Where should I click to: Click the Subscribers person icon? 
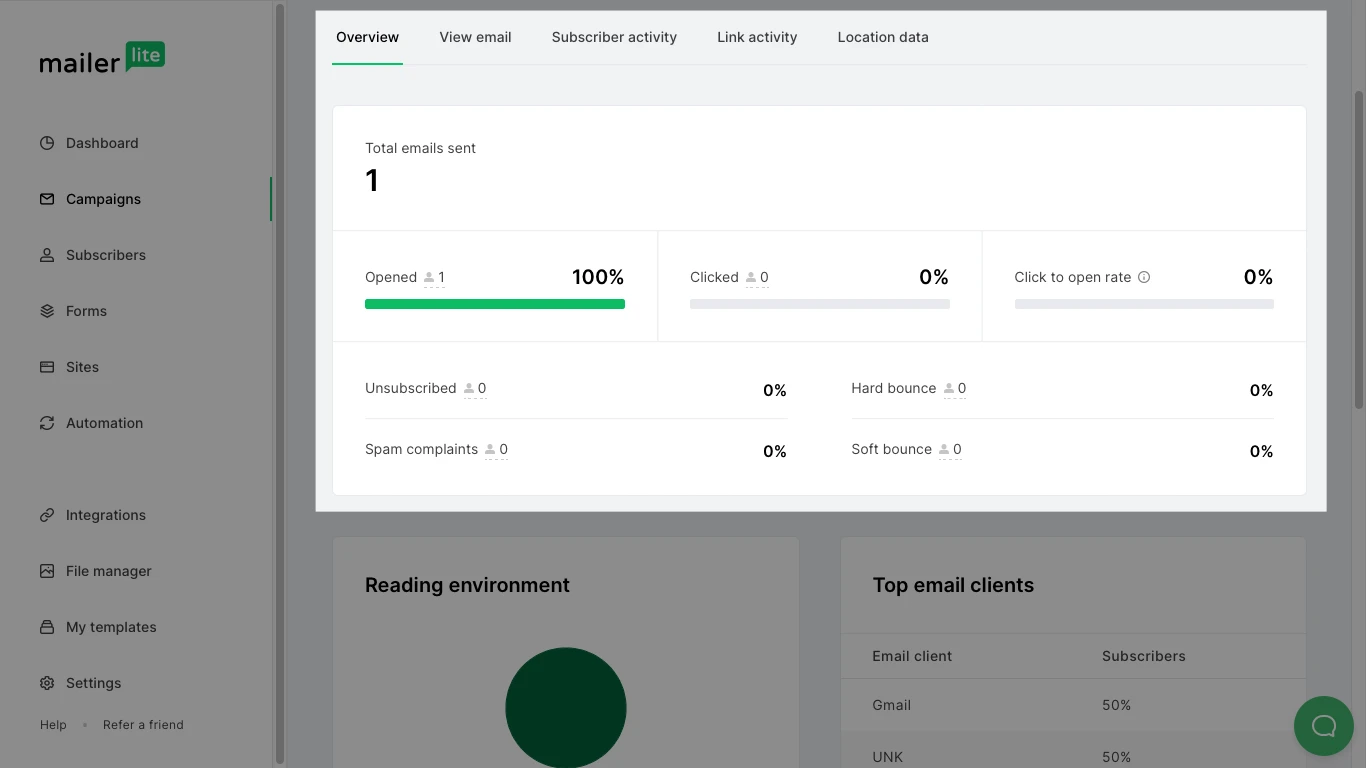(47, 255)
